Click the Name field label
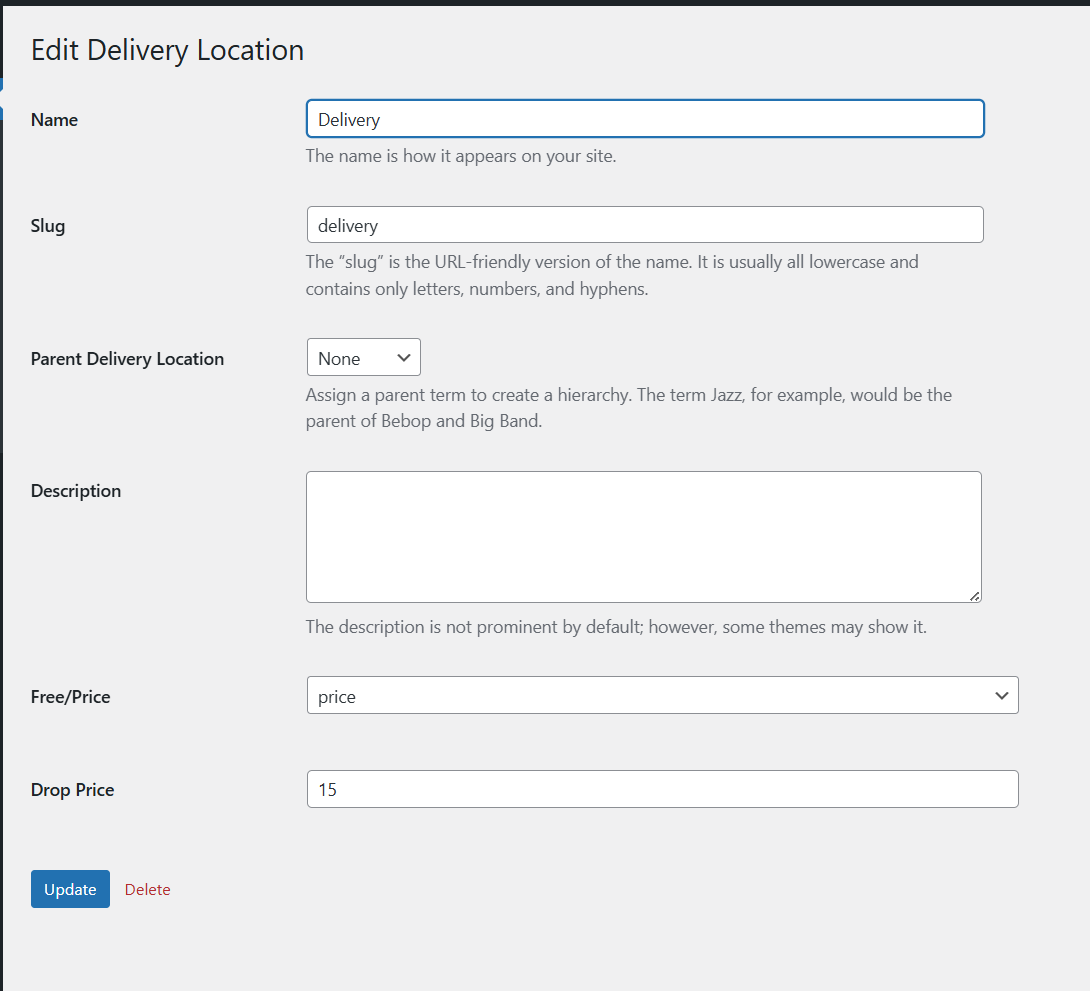 (54, 120)
